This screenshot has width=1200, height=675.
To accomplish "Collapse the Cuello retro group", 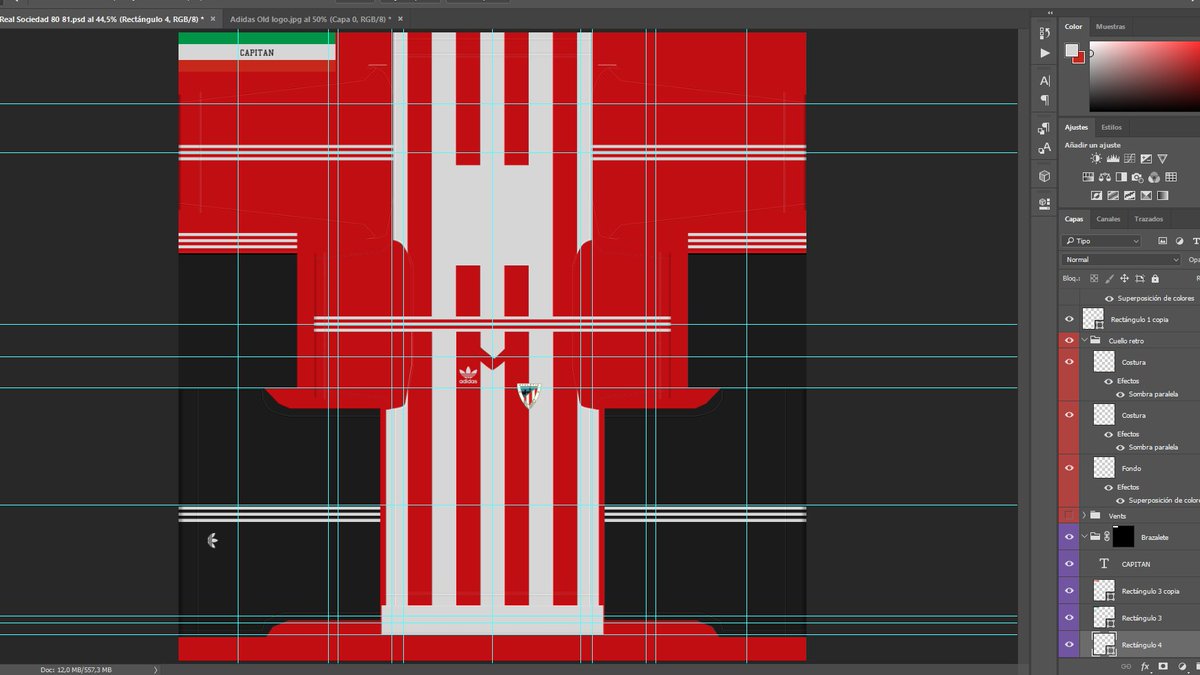I will click(1084, 340).
